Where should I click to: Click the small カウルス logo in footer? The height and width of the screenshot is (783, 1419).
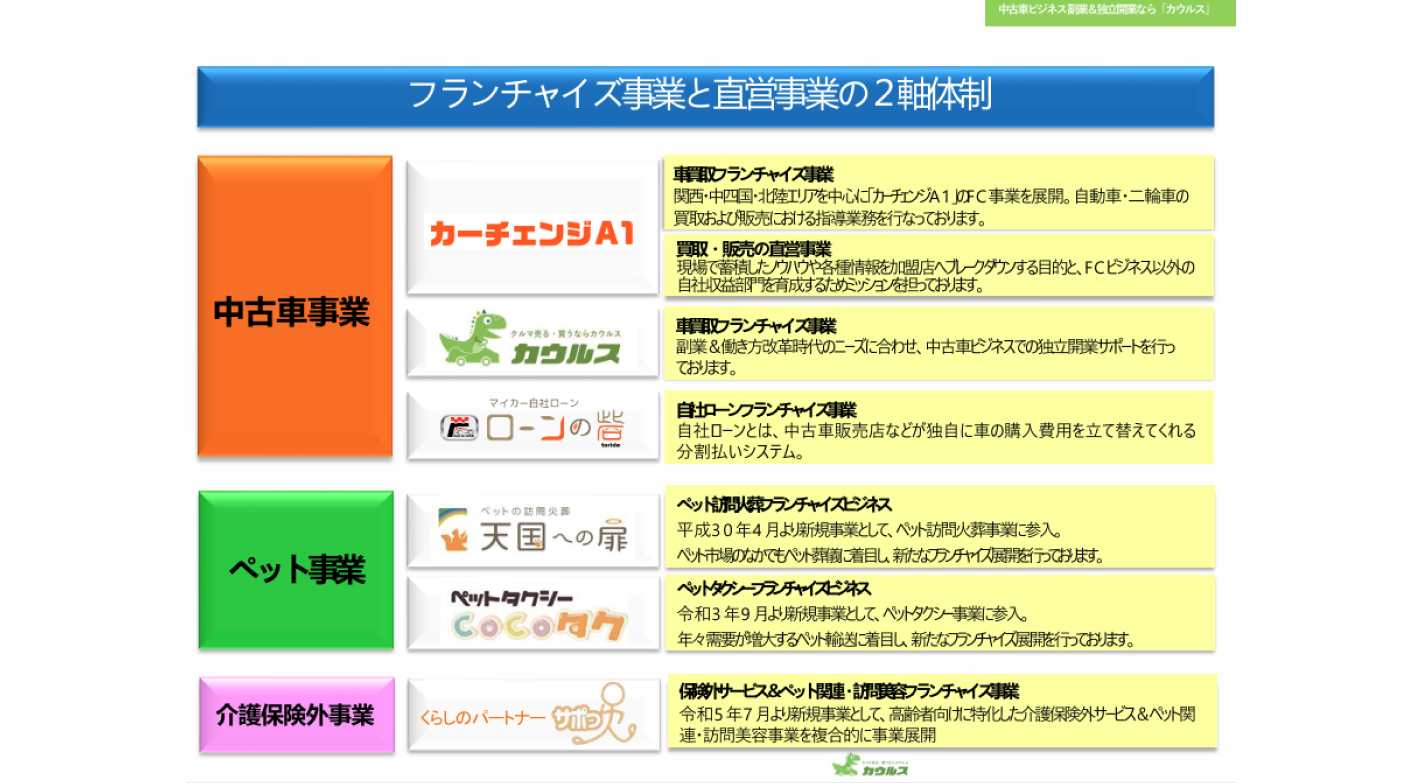tap(871, 767)
